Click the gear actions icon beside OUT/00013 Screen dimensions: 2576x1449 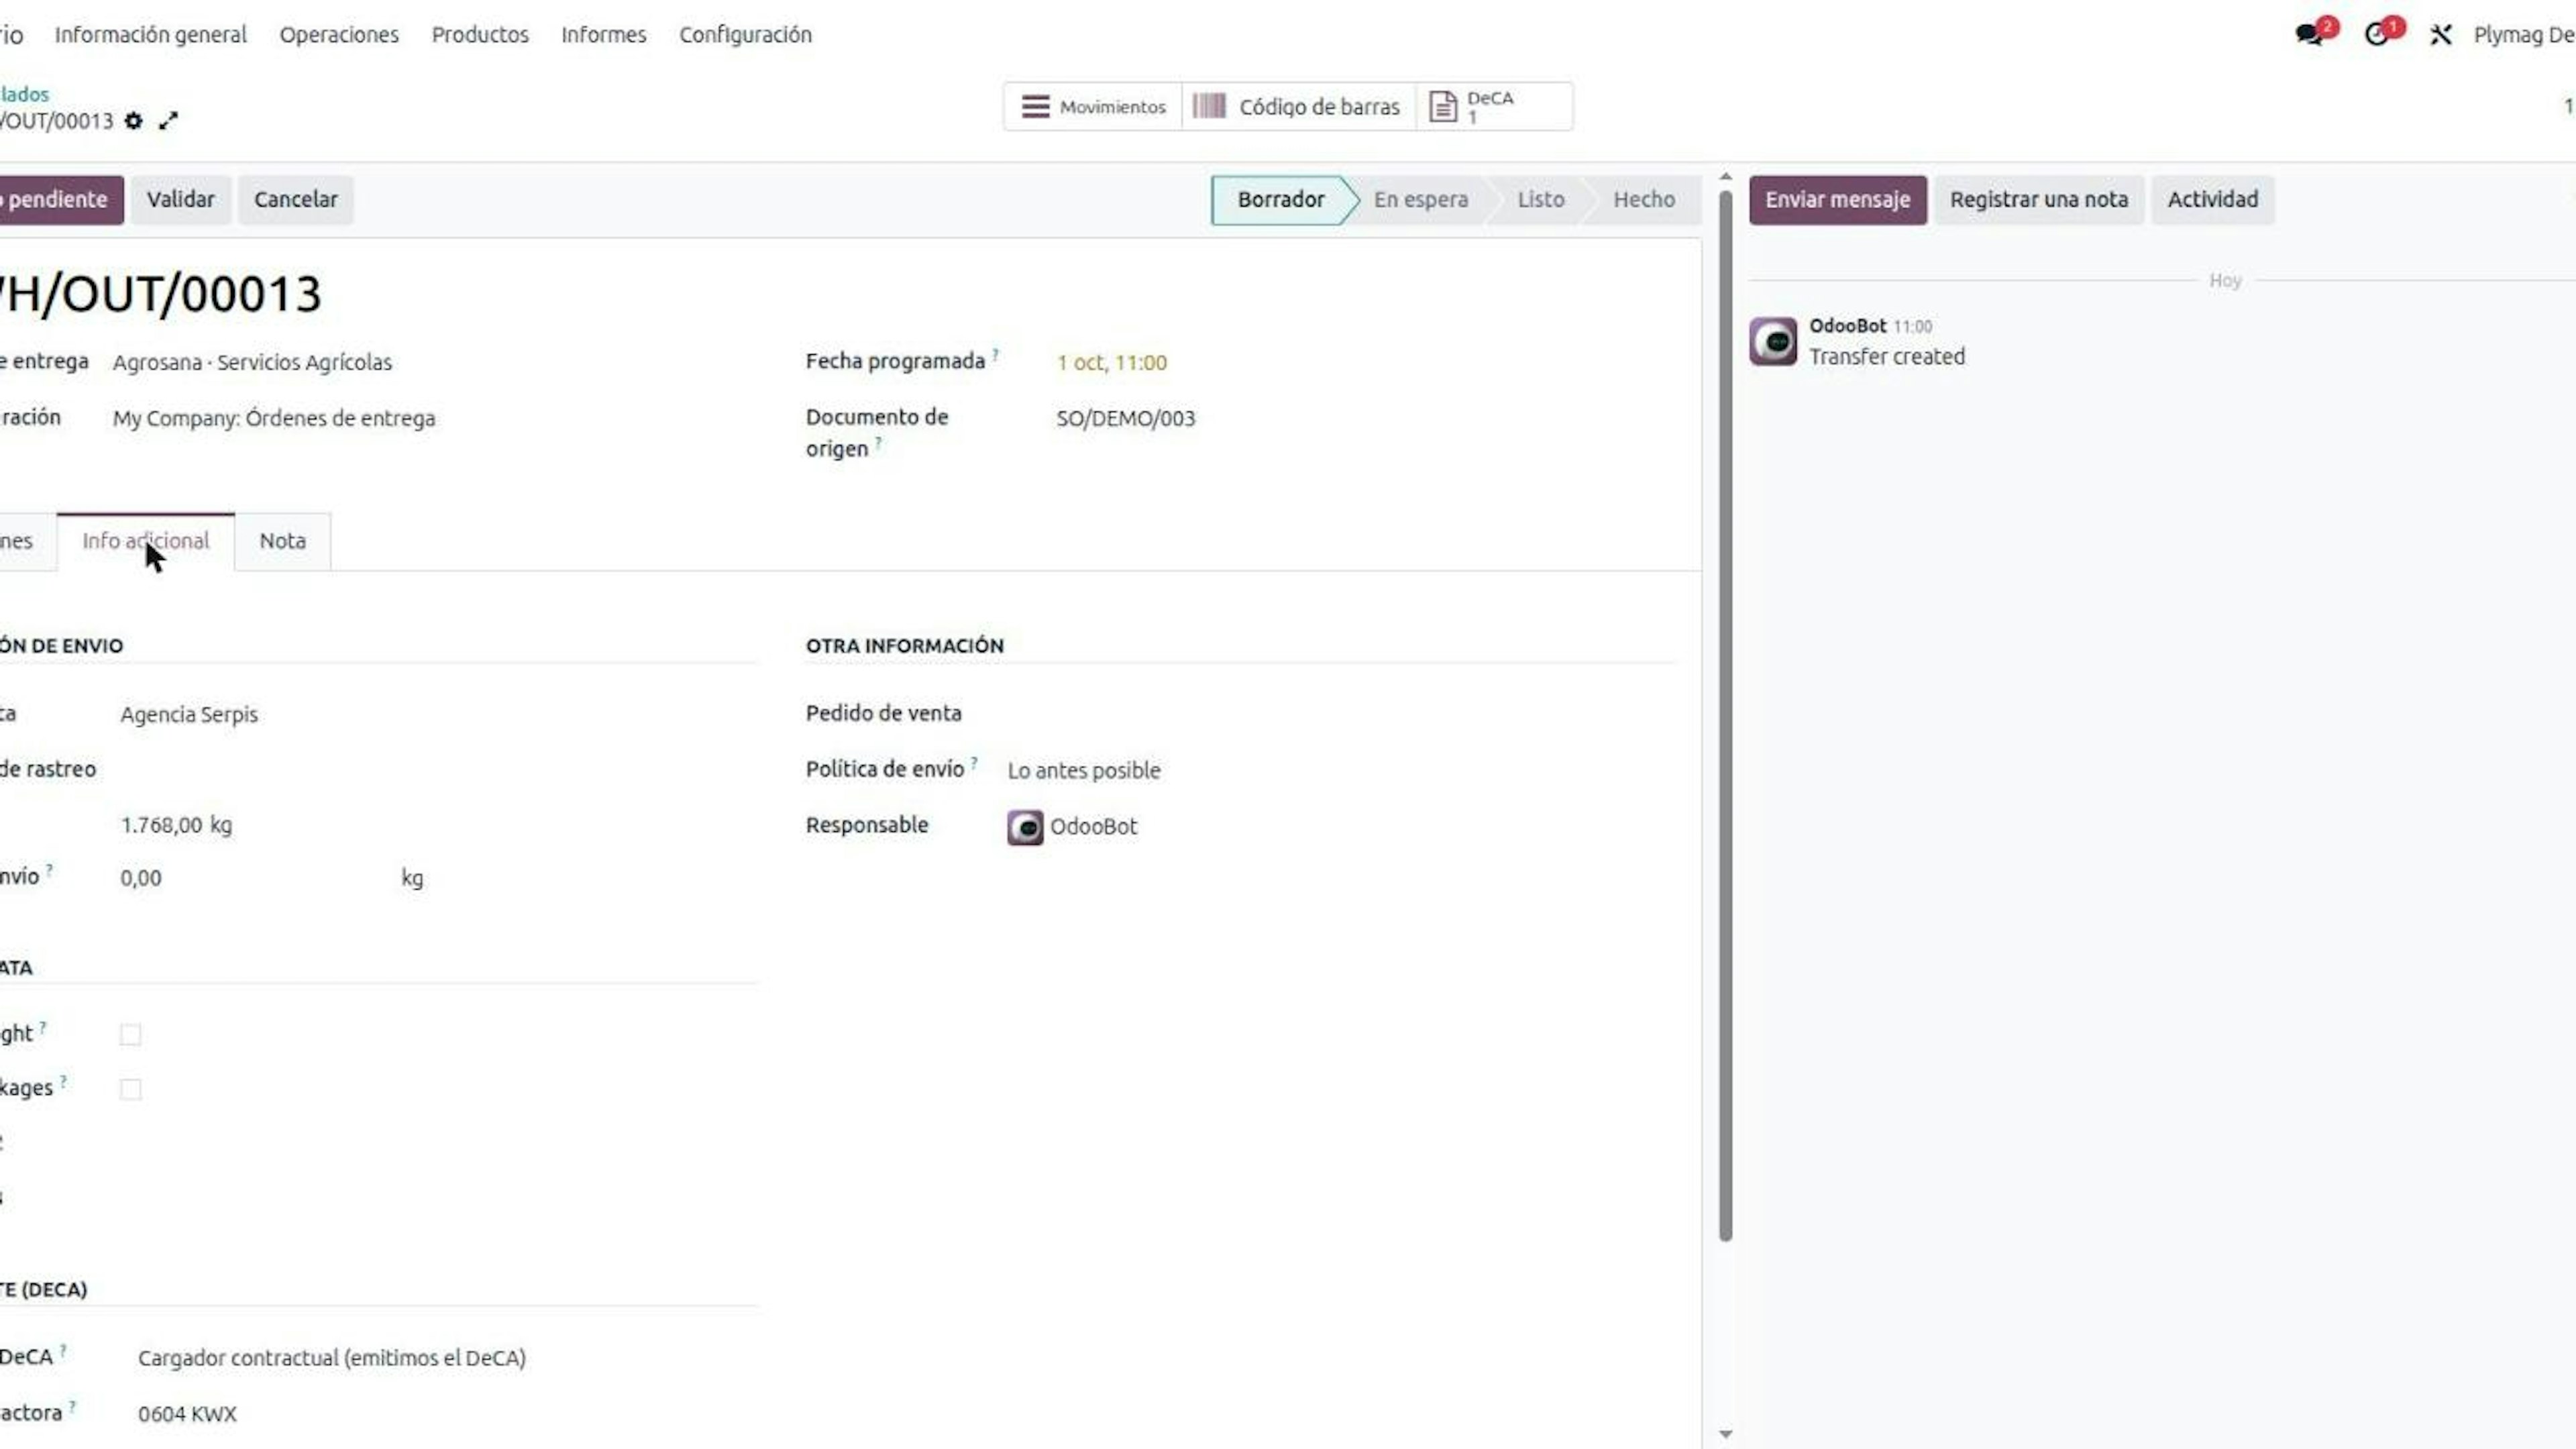134,121
